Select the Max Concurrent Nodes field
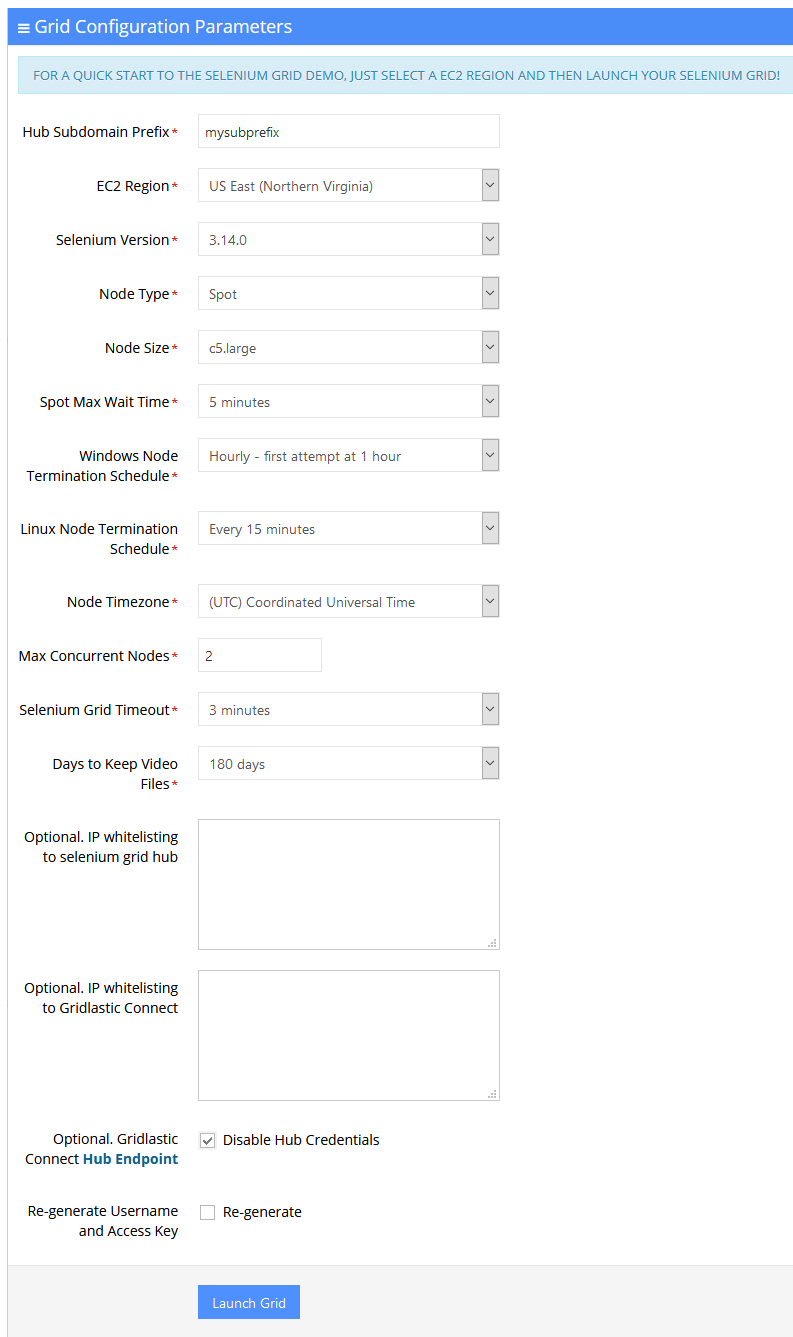 point(260,655)
